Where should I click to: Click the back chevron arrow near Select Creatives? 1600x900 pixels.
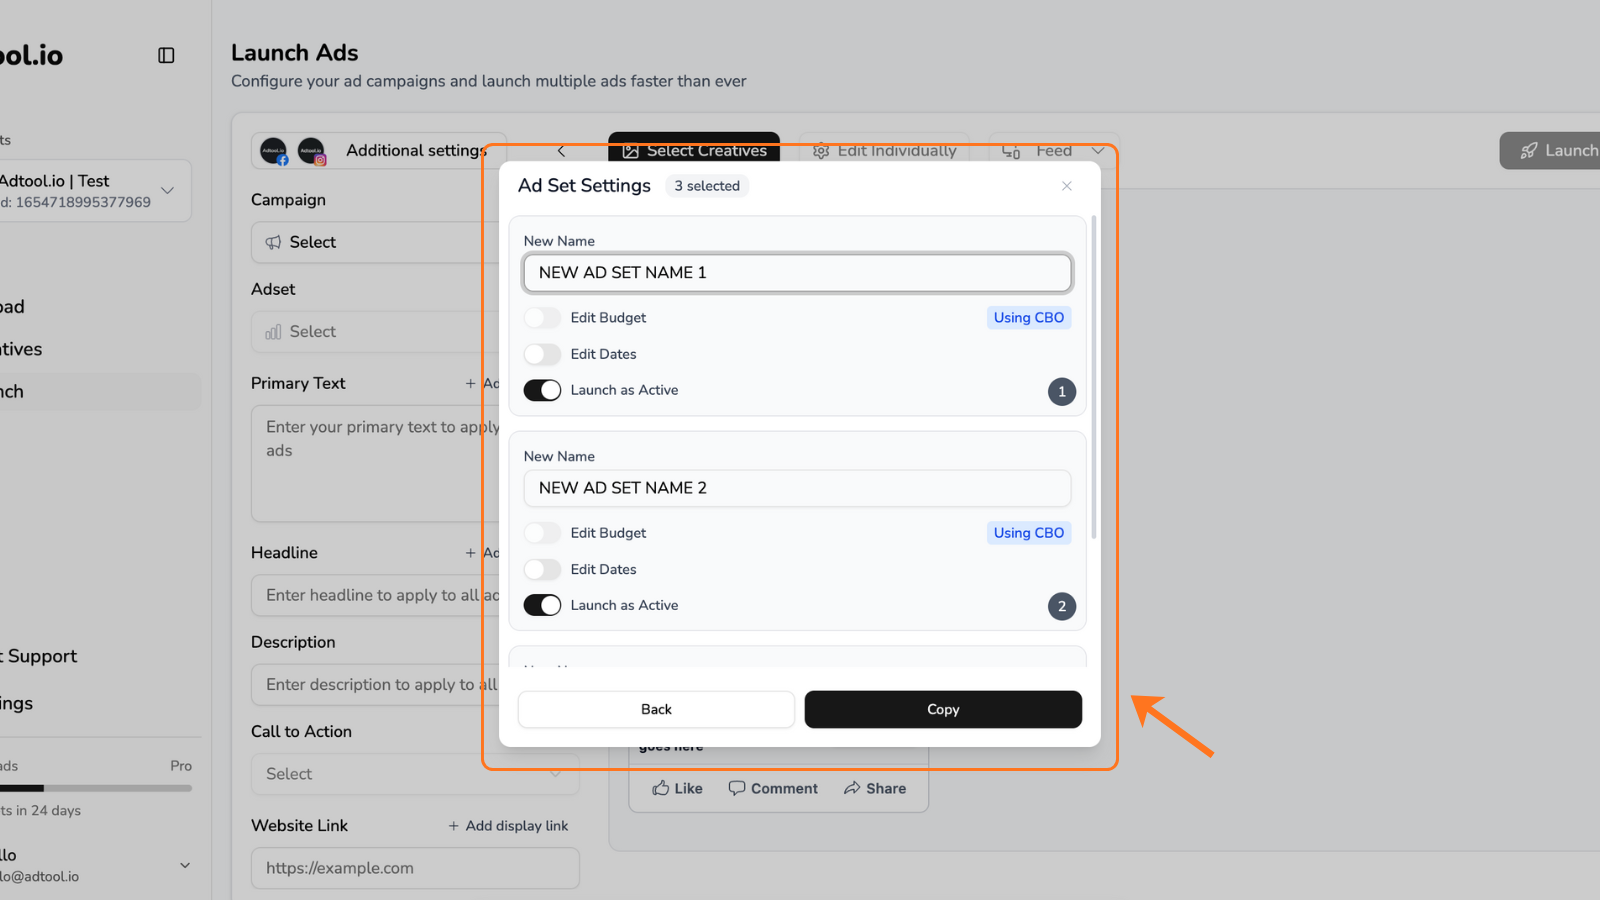coord(561,150)
